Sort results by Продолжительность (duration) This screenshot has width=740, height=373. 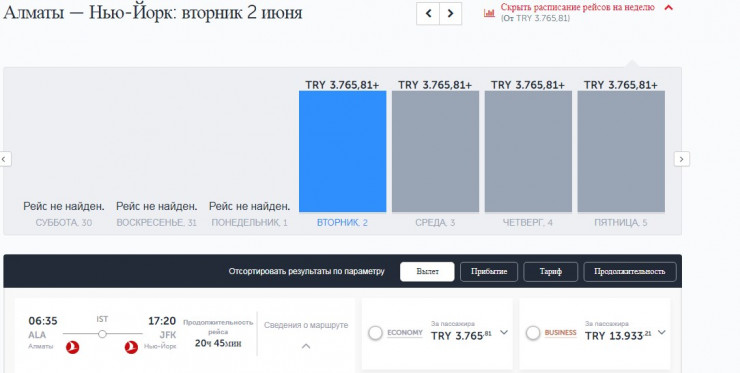tap(630, 272)
